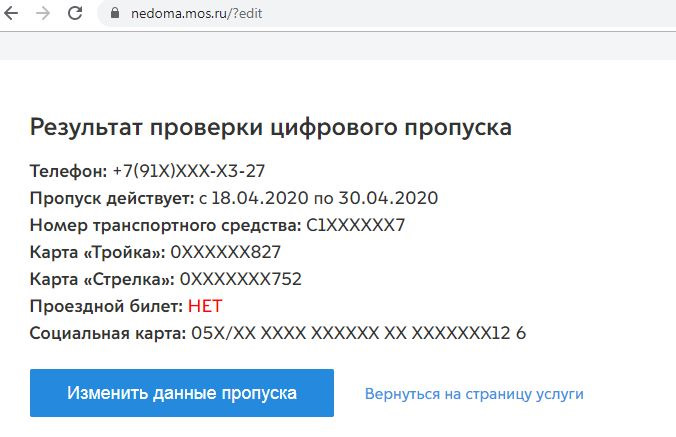Click the "Карта «Тройка»:" label
The image size is (676, 437).
click(98, 252)
